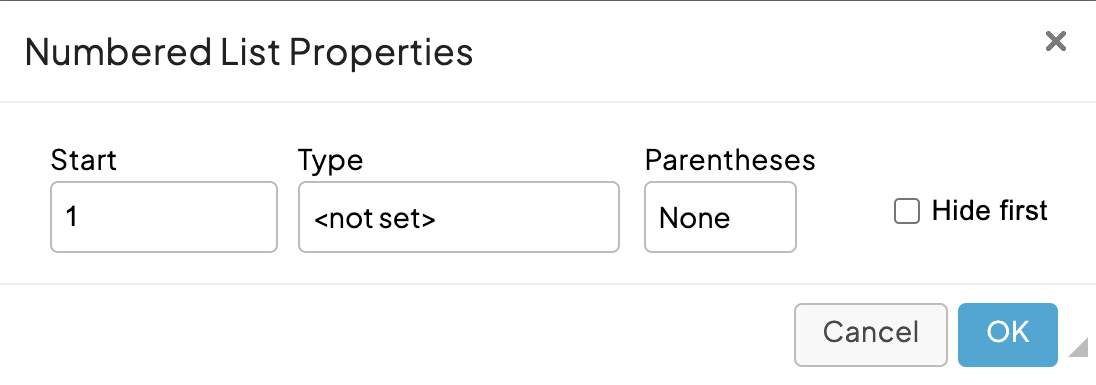Tick the box beside Hide first
The height and width of the screenshot is (385, 1096).
click(x=907, y=212)
